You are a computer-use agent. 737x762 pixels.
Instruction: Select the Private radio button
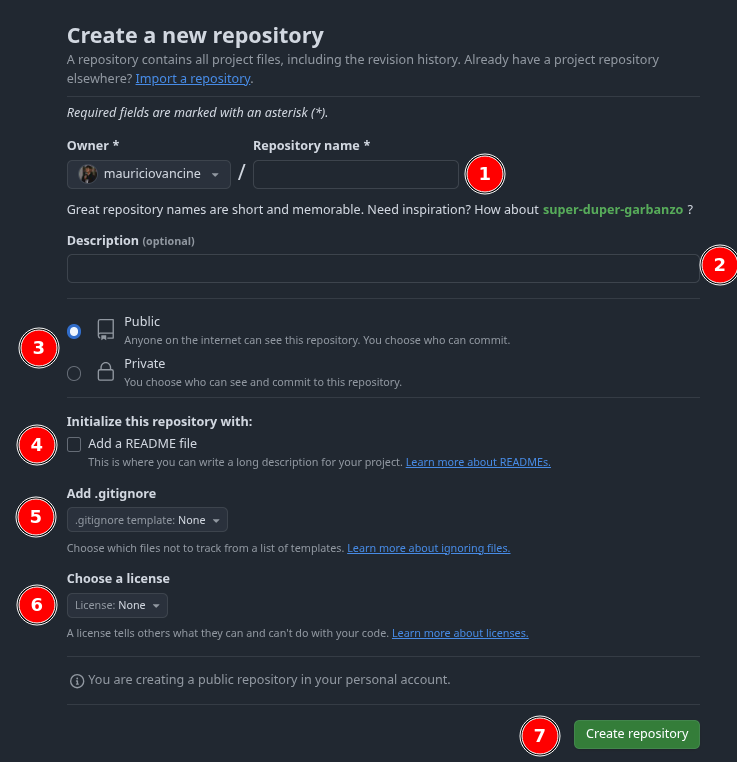click(74, 373)
